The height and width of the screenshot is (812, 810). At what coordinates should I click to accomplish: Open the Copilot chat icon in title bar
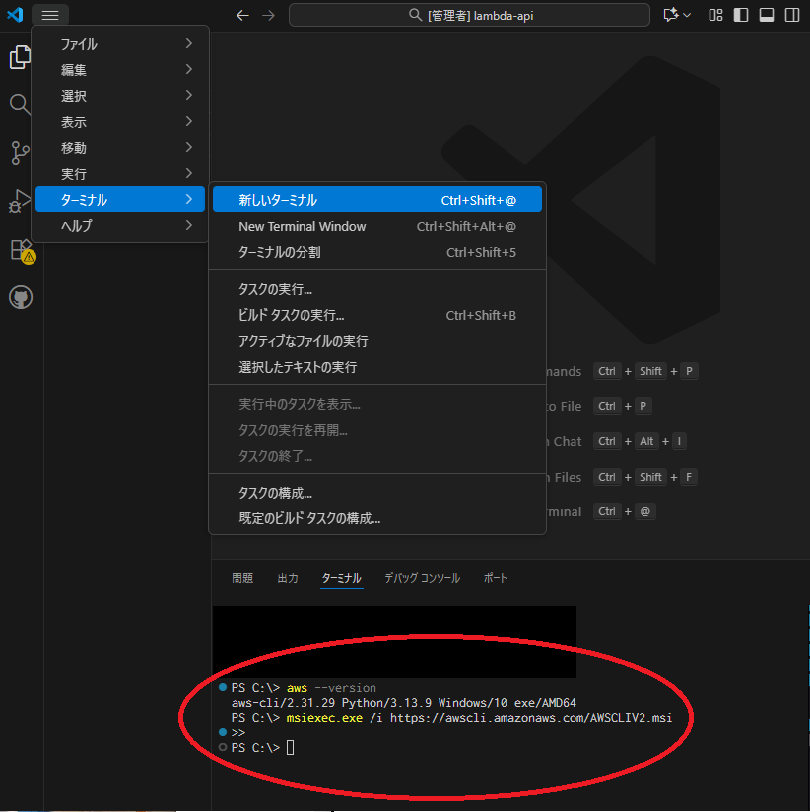pyautogui.click(x=671, y=15)
